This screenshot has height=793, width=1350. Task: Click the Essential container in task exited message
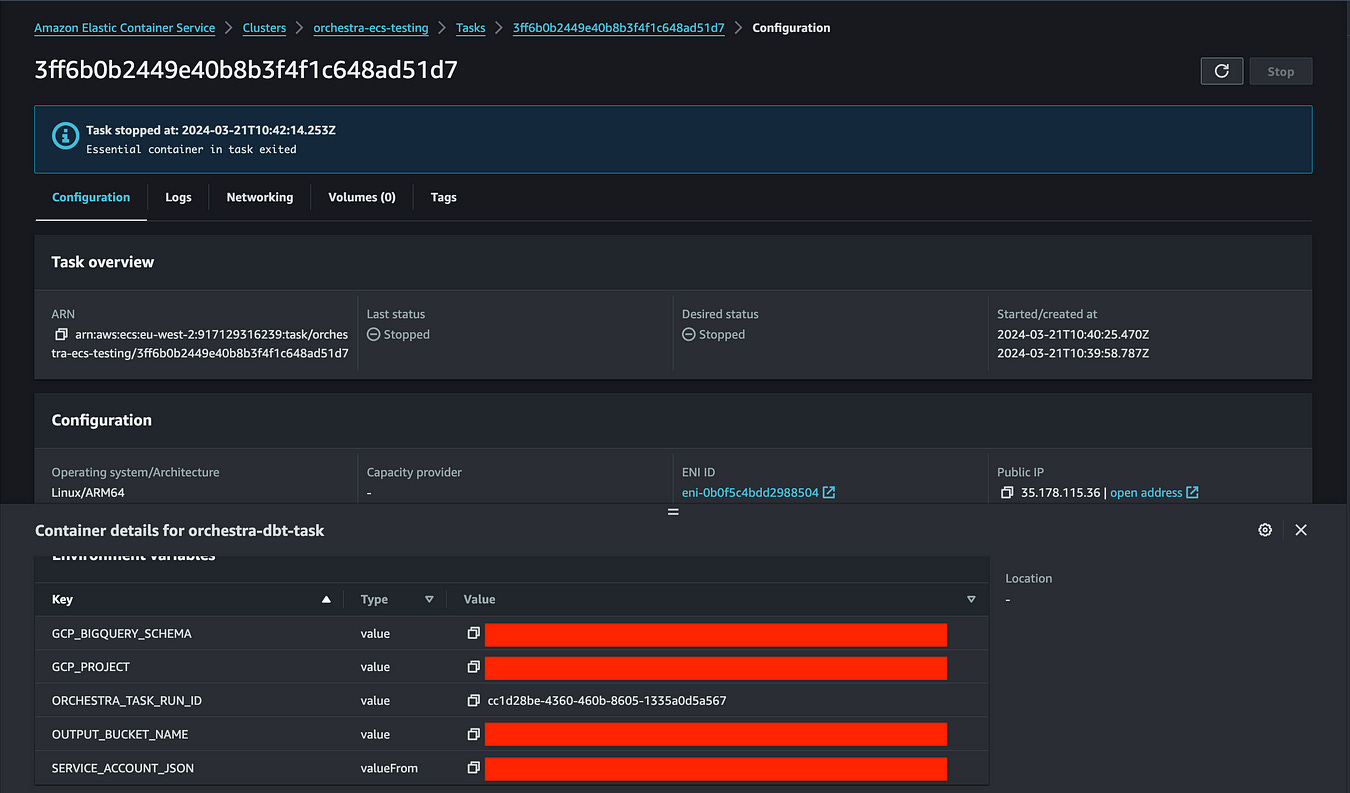click(191, 150)
